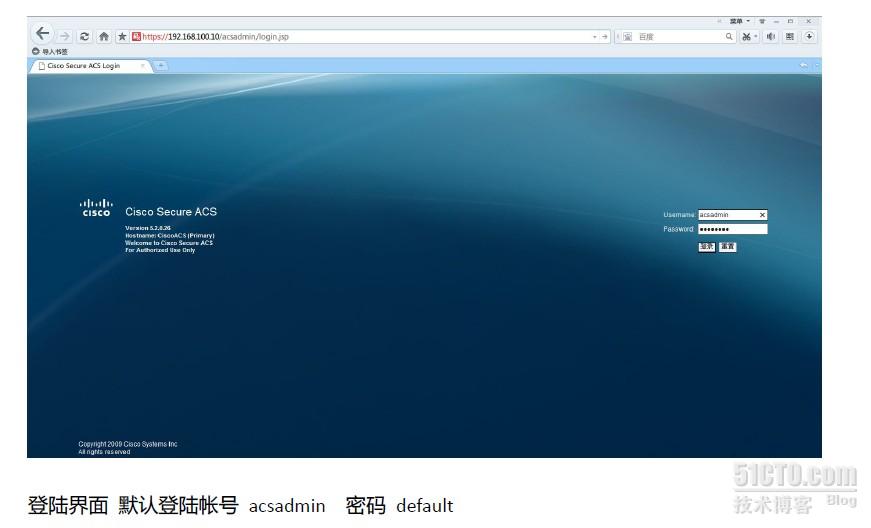Go back with the browser back arrow
The image size is (871, 528).
coord(43,34)
